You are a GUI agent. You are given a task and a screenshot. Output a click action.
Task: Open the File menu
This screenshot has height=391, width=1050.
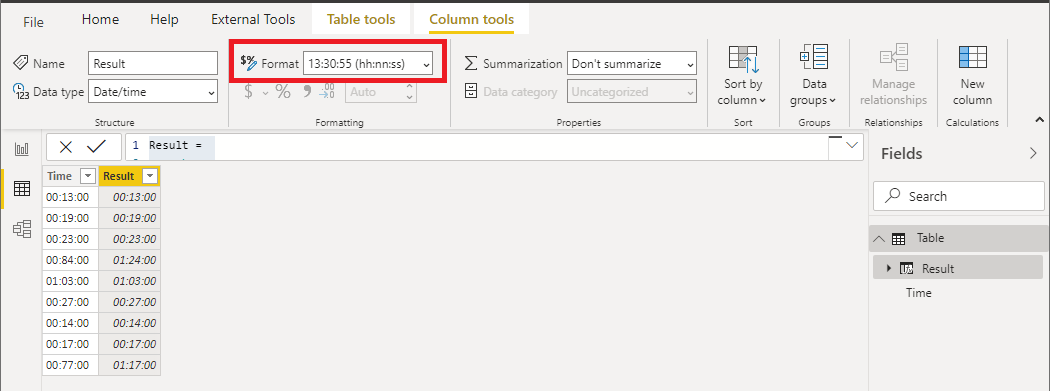[x=33, y=21]
